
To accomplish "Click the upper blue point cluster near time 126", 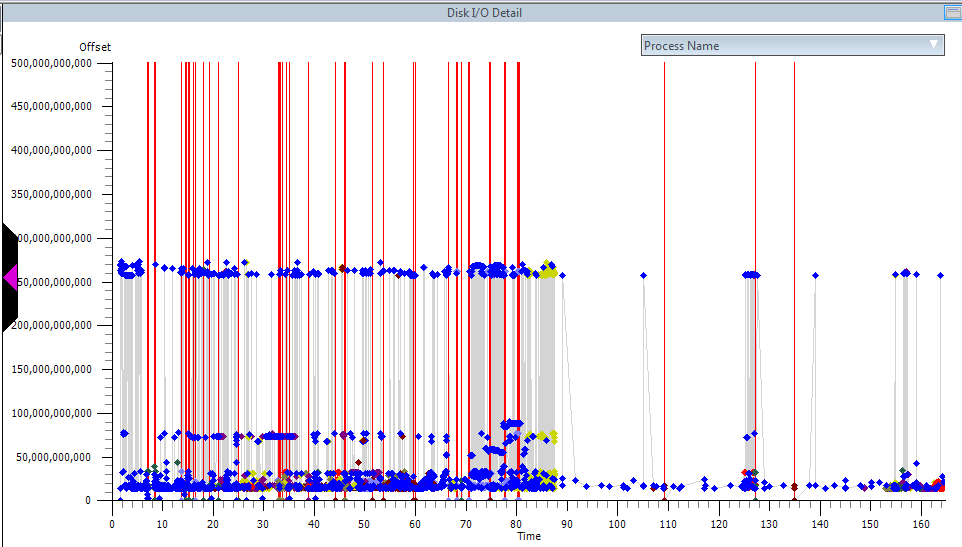I will tap(751, 275).
